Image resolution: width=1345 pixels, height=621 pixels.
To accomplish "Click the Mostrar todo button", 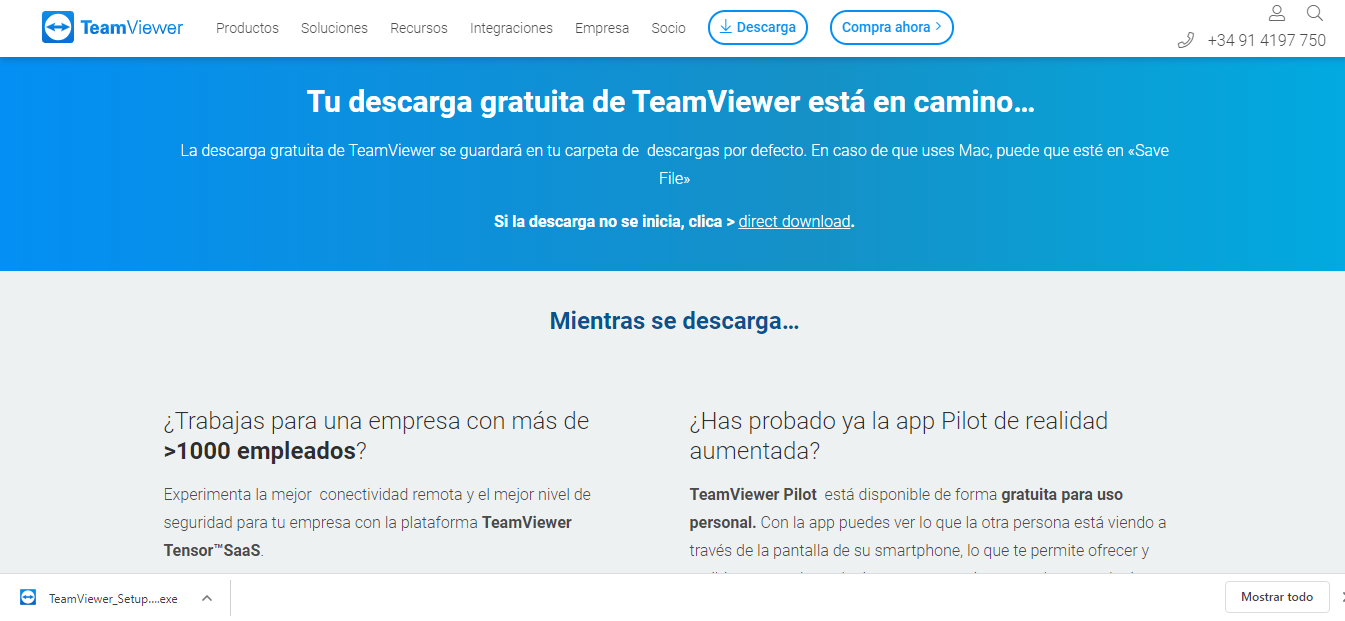I will (x=1277, y=597).
